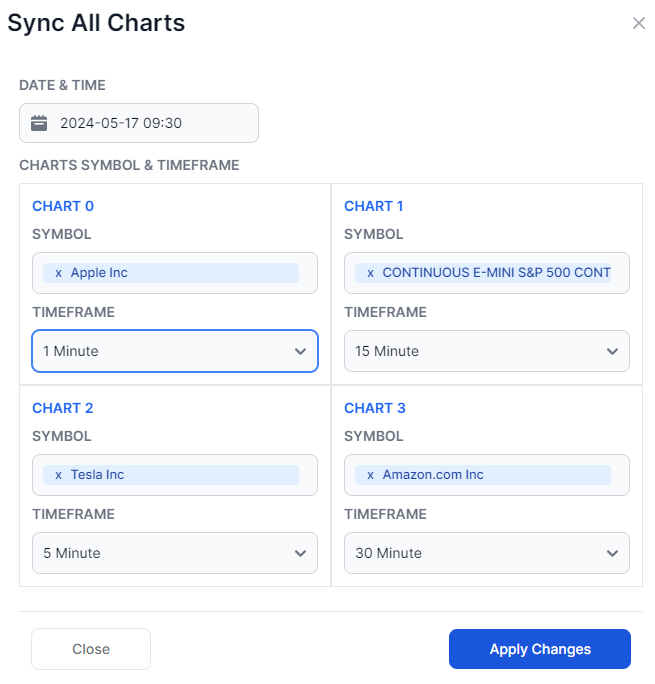Viewport: 655px width, 684px height.
Task: Remove the Amazon.com Inc symbol tag
Action: pos(370,475)
